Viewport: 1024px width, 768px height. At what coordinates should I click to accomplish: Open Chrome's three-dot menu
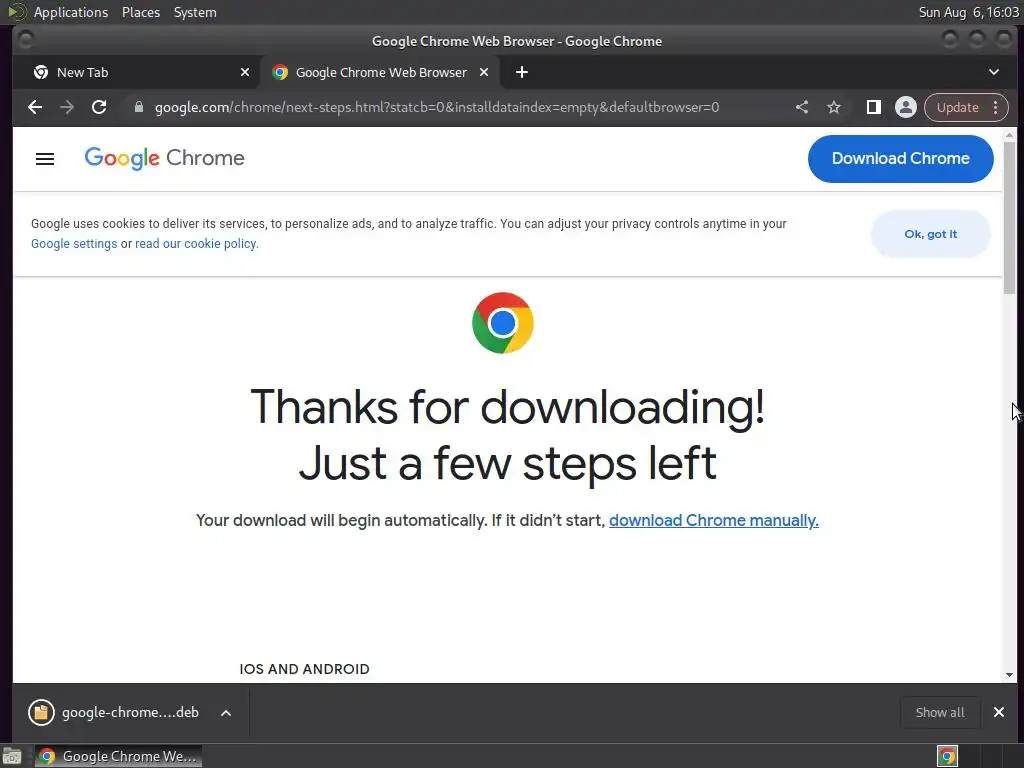coord(995,107)
